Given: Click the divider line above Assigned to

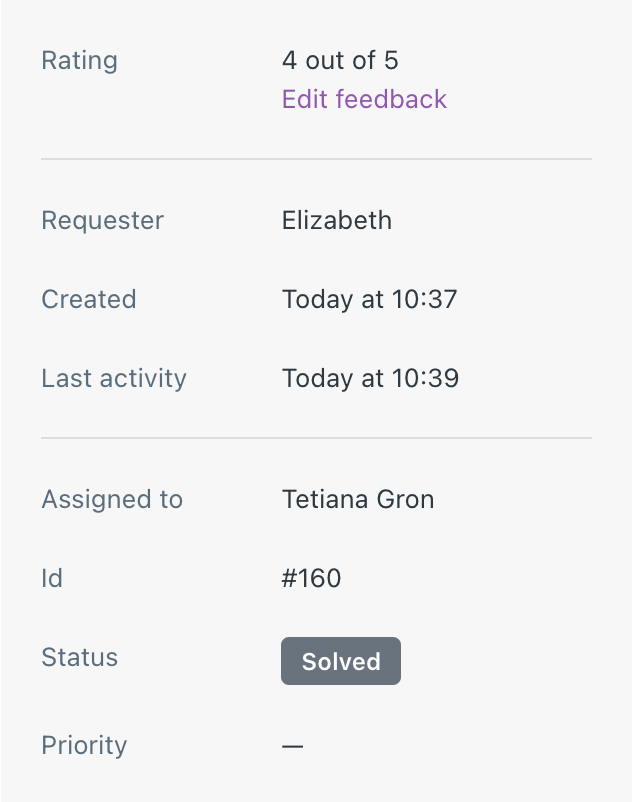Looking at the screenshot, I should (x=316, y=438).
